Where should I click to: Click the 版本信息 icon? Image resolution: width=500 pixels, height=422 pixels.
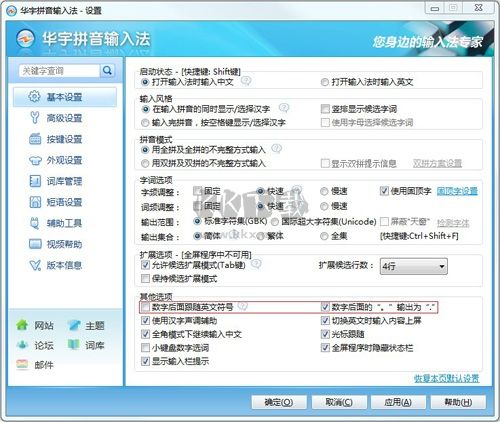[35, 265]
